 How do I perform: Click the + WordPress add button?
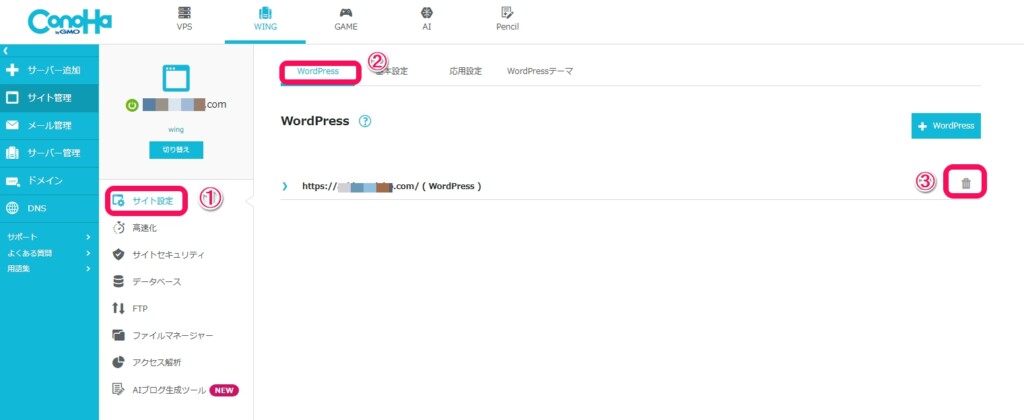[x=946, y=126]
